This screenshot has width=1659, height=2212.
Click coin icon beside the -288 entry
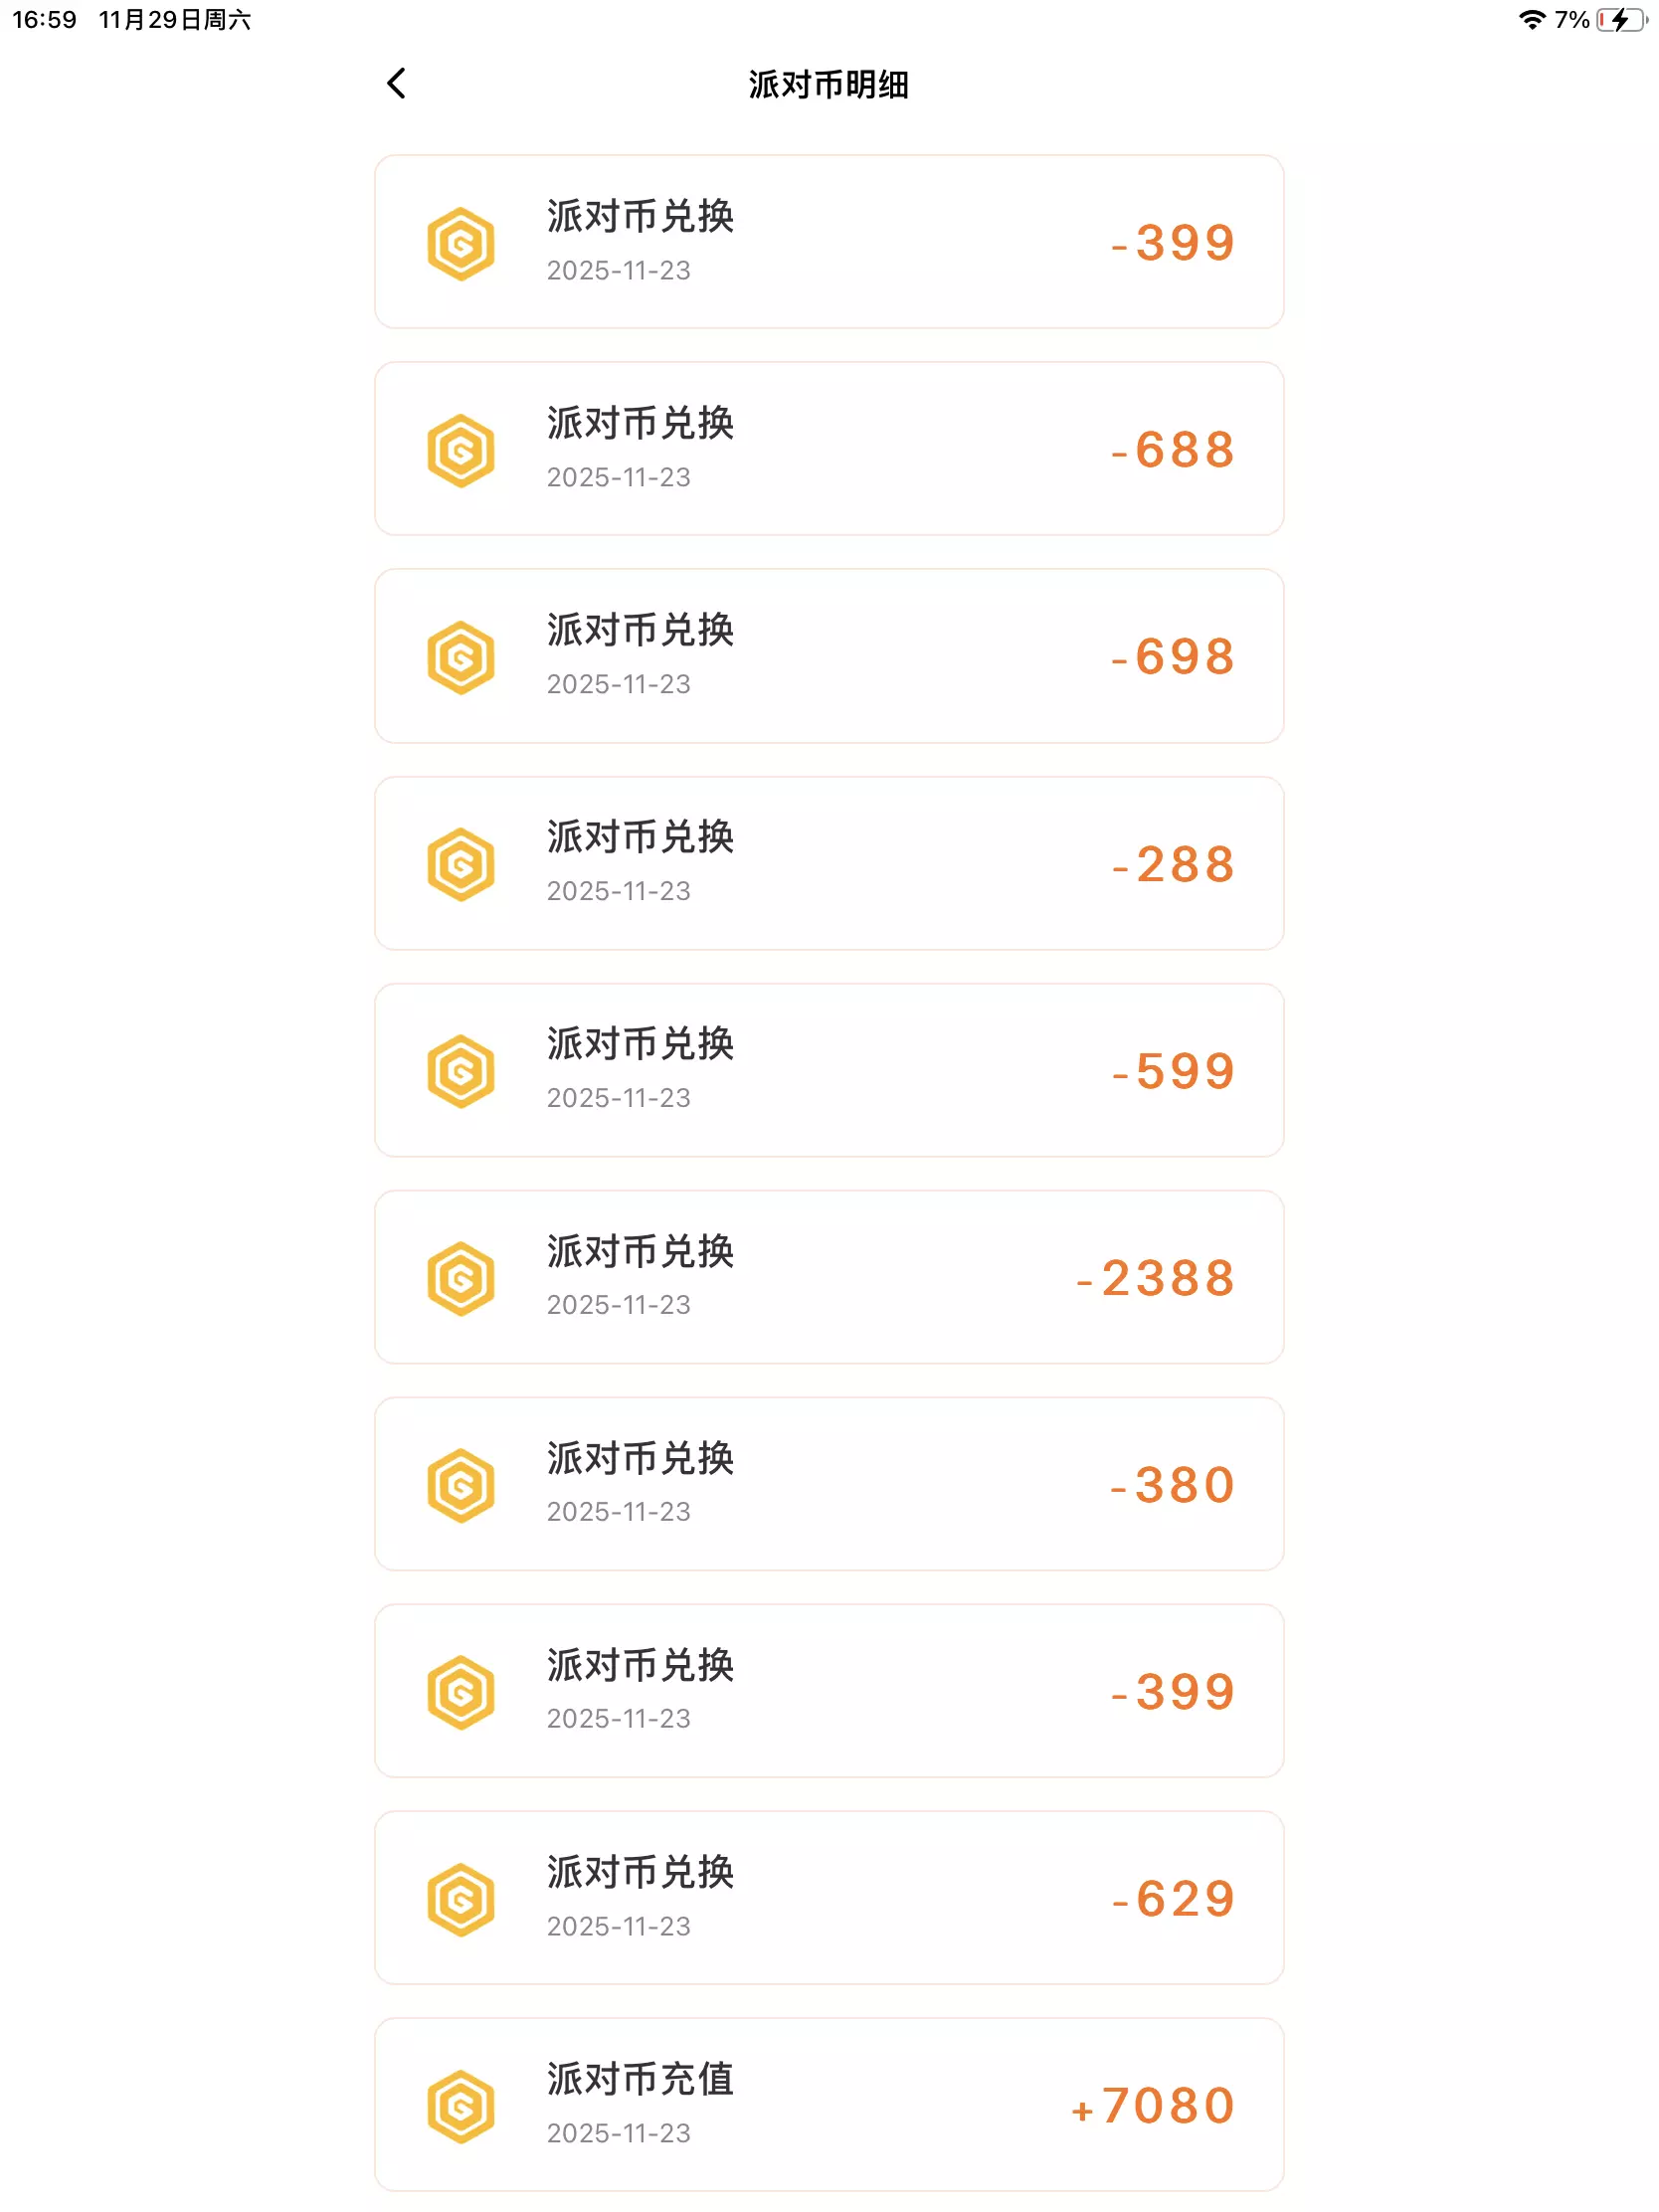[461, 865]
